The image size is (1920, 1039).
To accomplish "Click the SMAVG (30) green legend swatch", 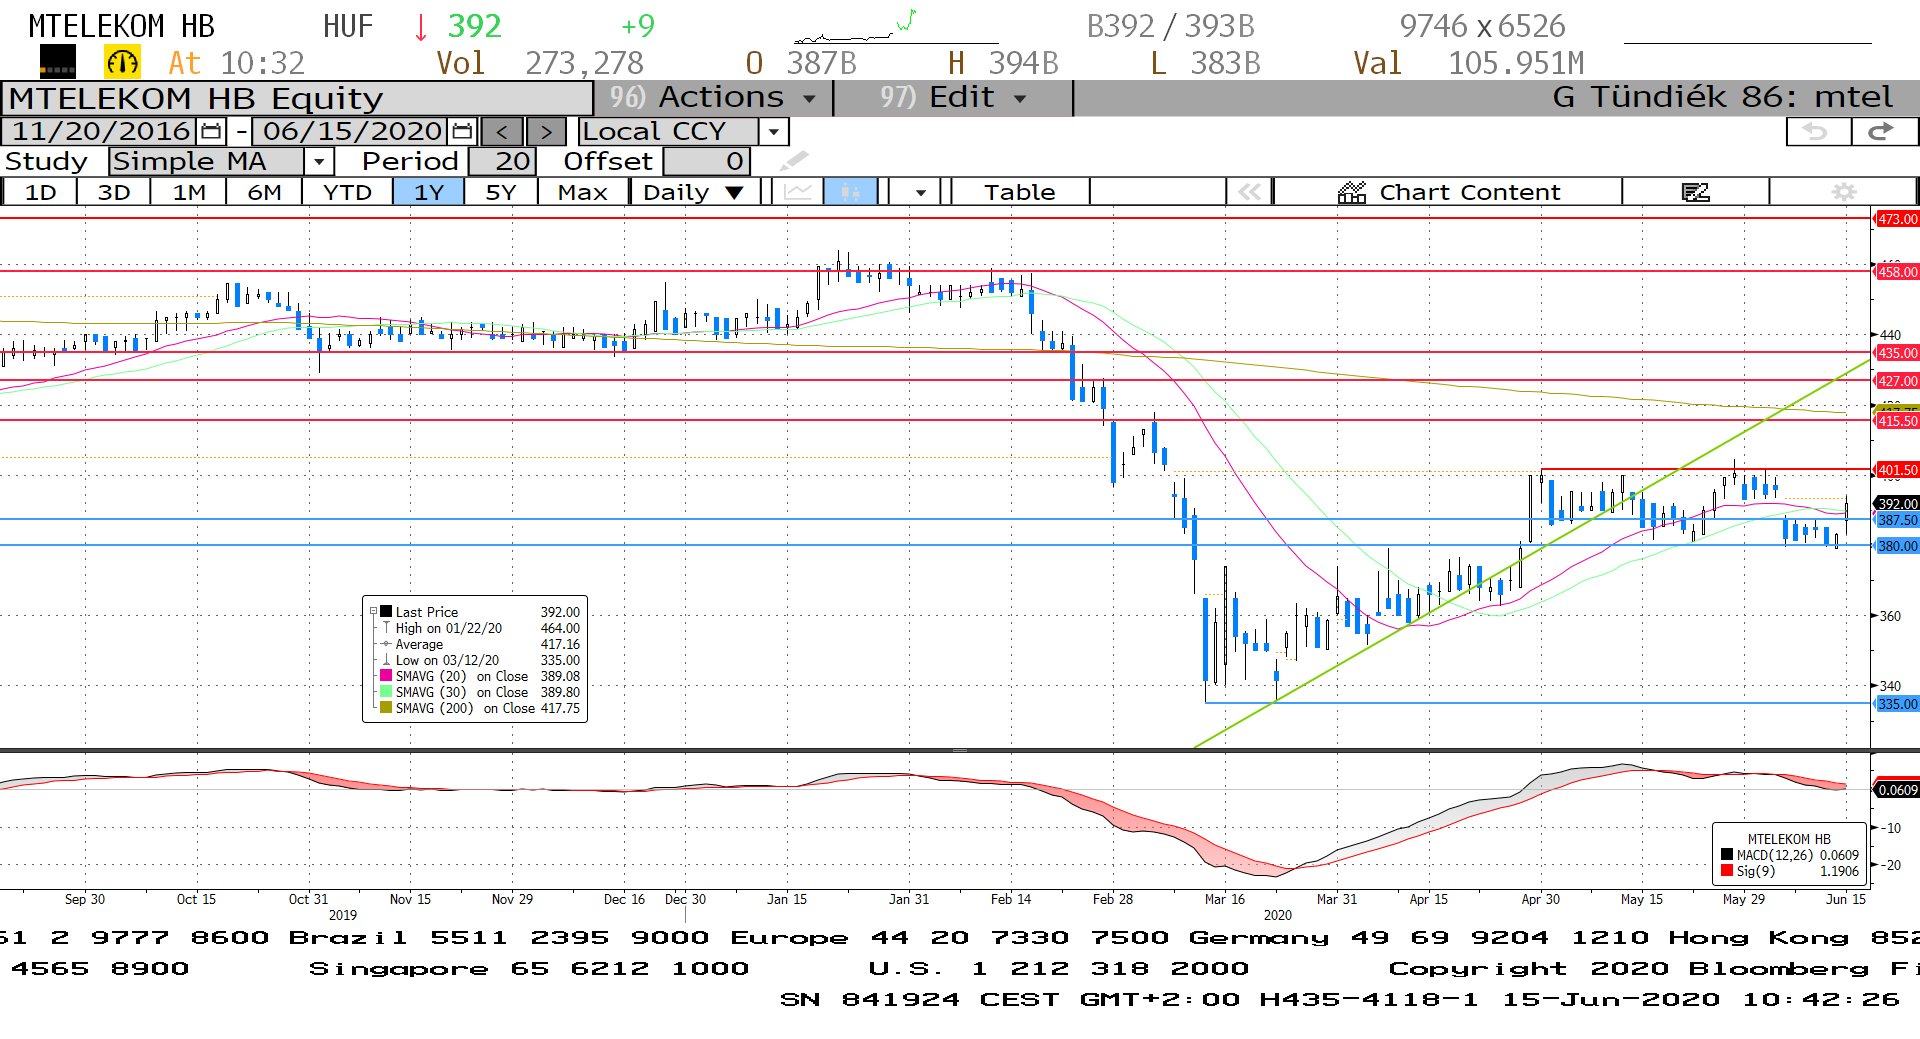I will click(386, 692).
